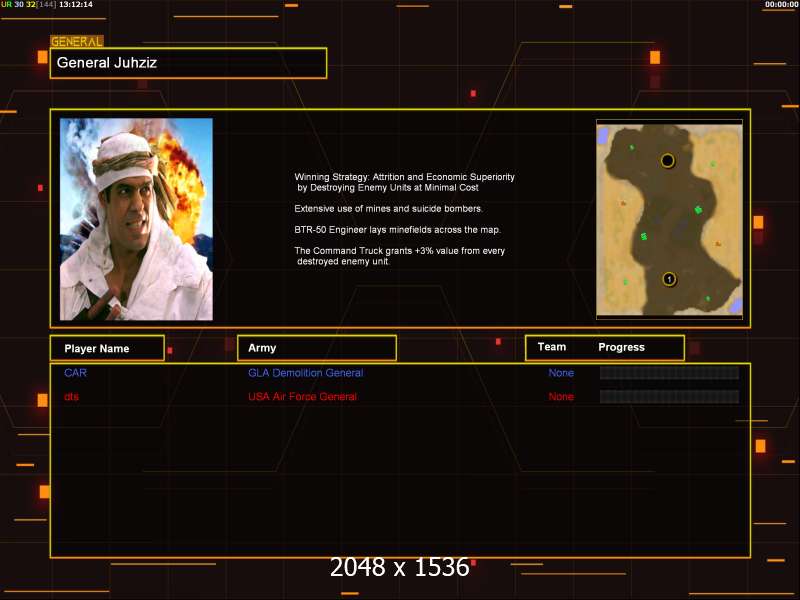This screenshot has height=600, width=800.
Task: Click the Team column label
Action: point(552,347)
